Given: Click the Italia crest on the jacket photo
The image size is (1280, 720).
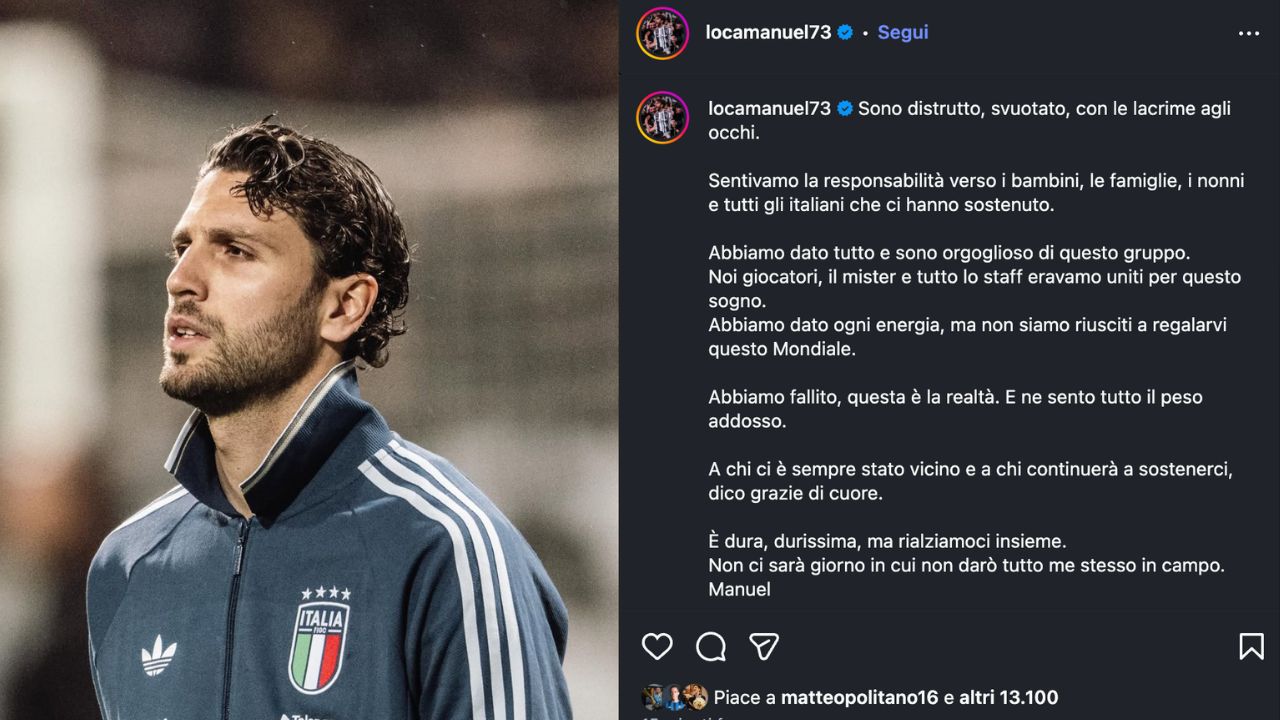Looking at the screenshot, I should click(x=319, y=640).
